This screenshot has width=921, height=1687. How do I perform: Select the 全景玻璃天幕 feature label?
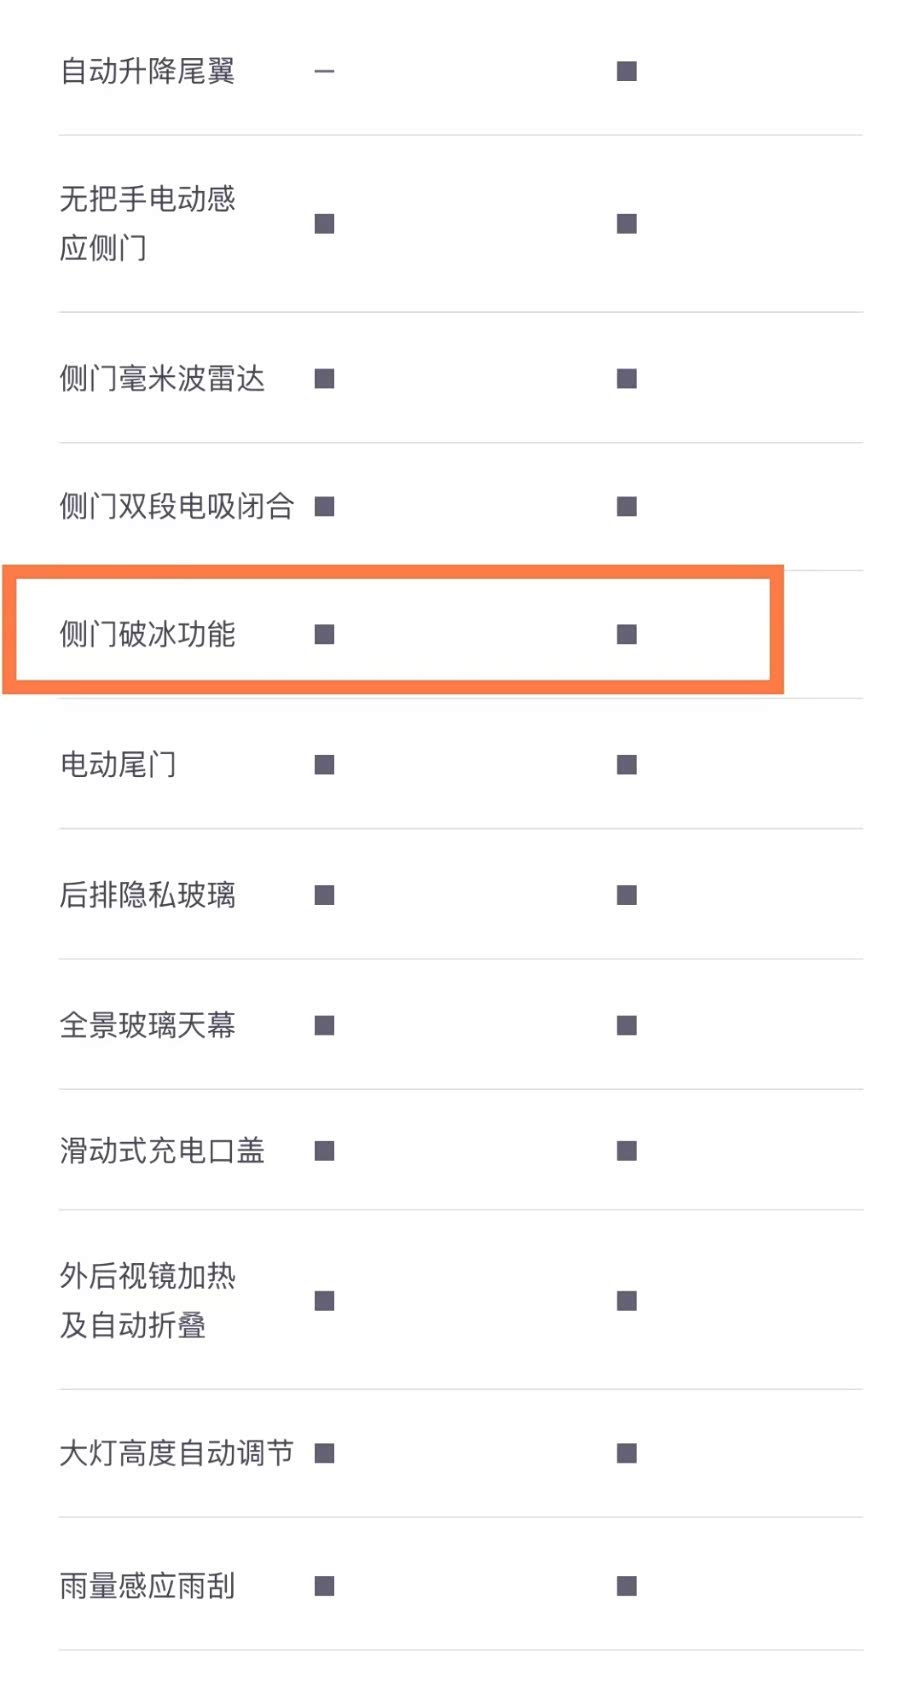(x=147, y=1025)
